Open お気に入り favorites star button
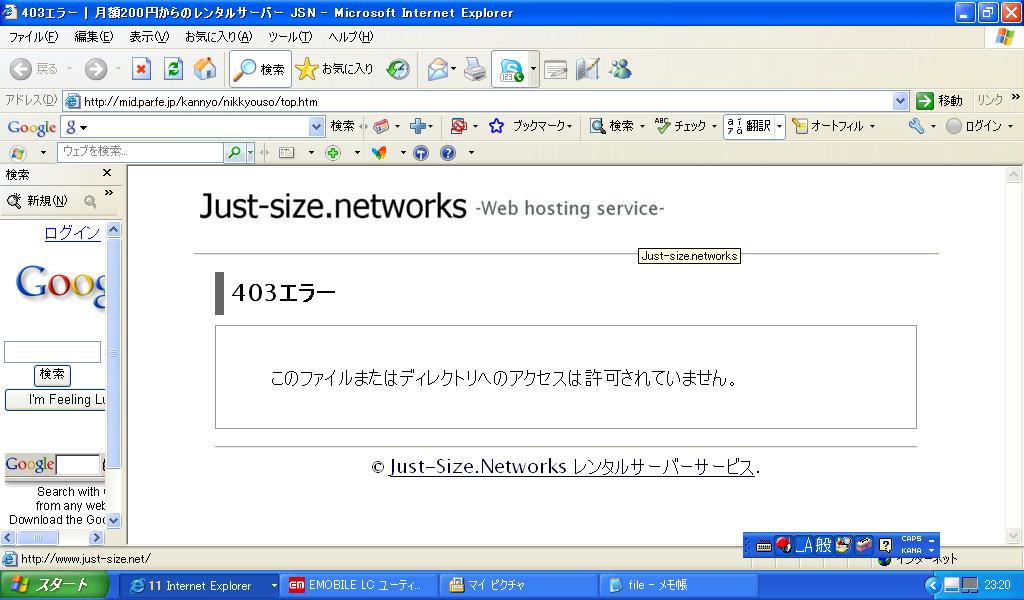Viewport: 1024px width, 600px height. 334,69
